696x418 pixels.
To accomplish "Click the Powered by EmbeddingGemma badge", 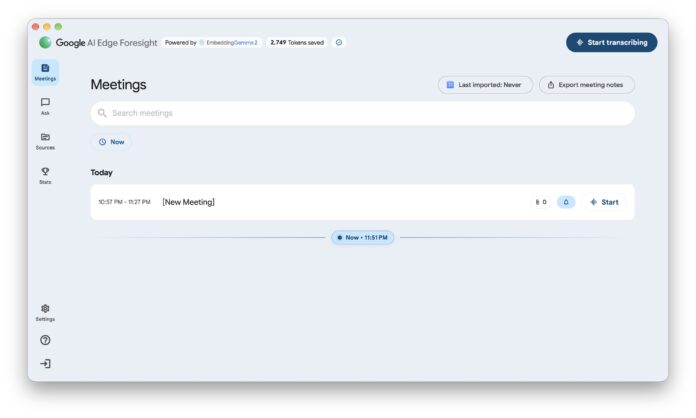I will tap(211, 43).
